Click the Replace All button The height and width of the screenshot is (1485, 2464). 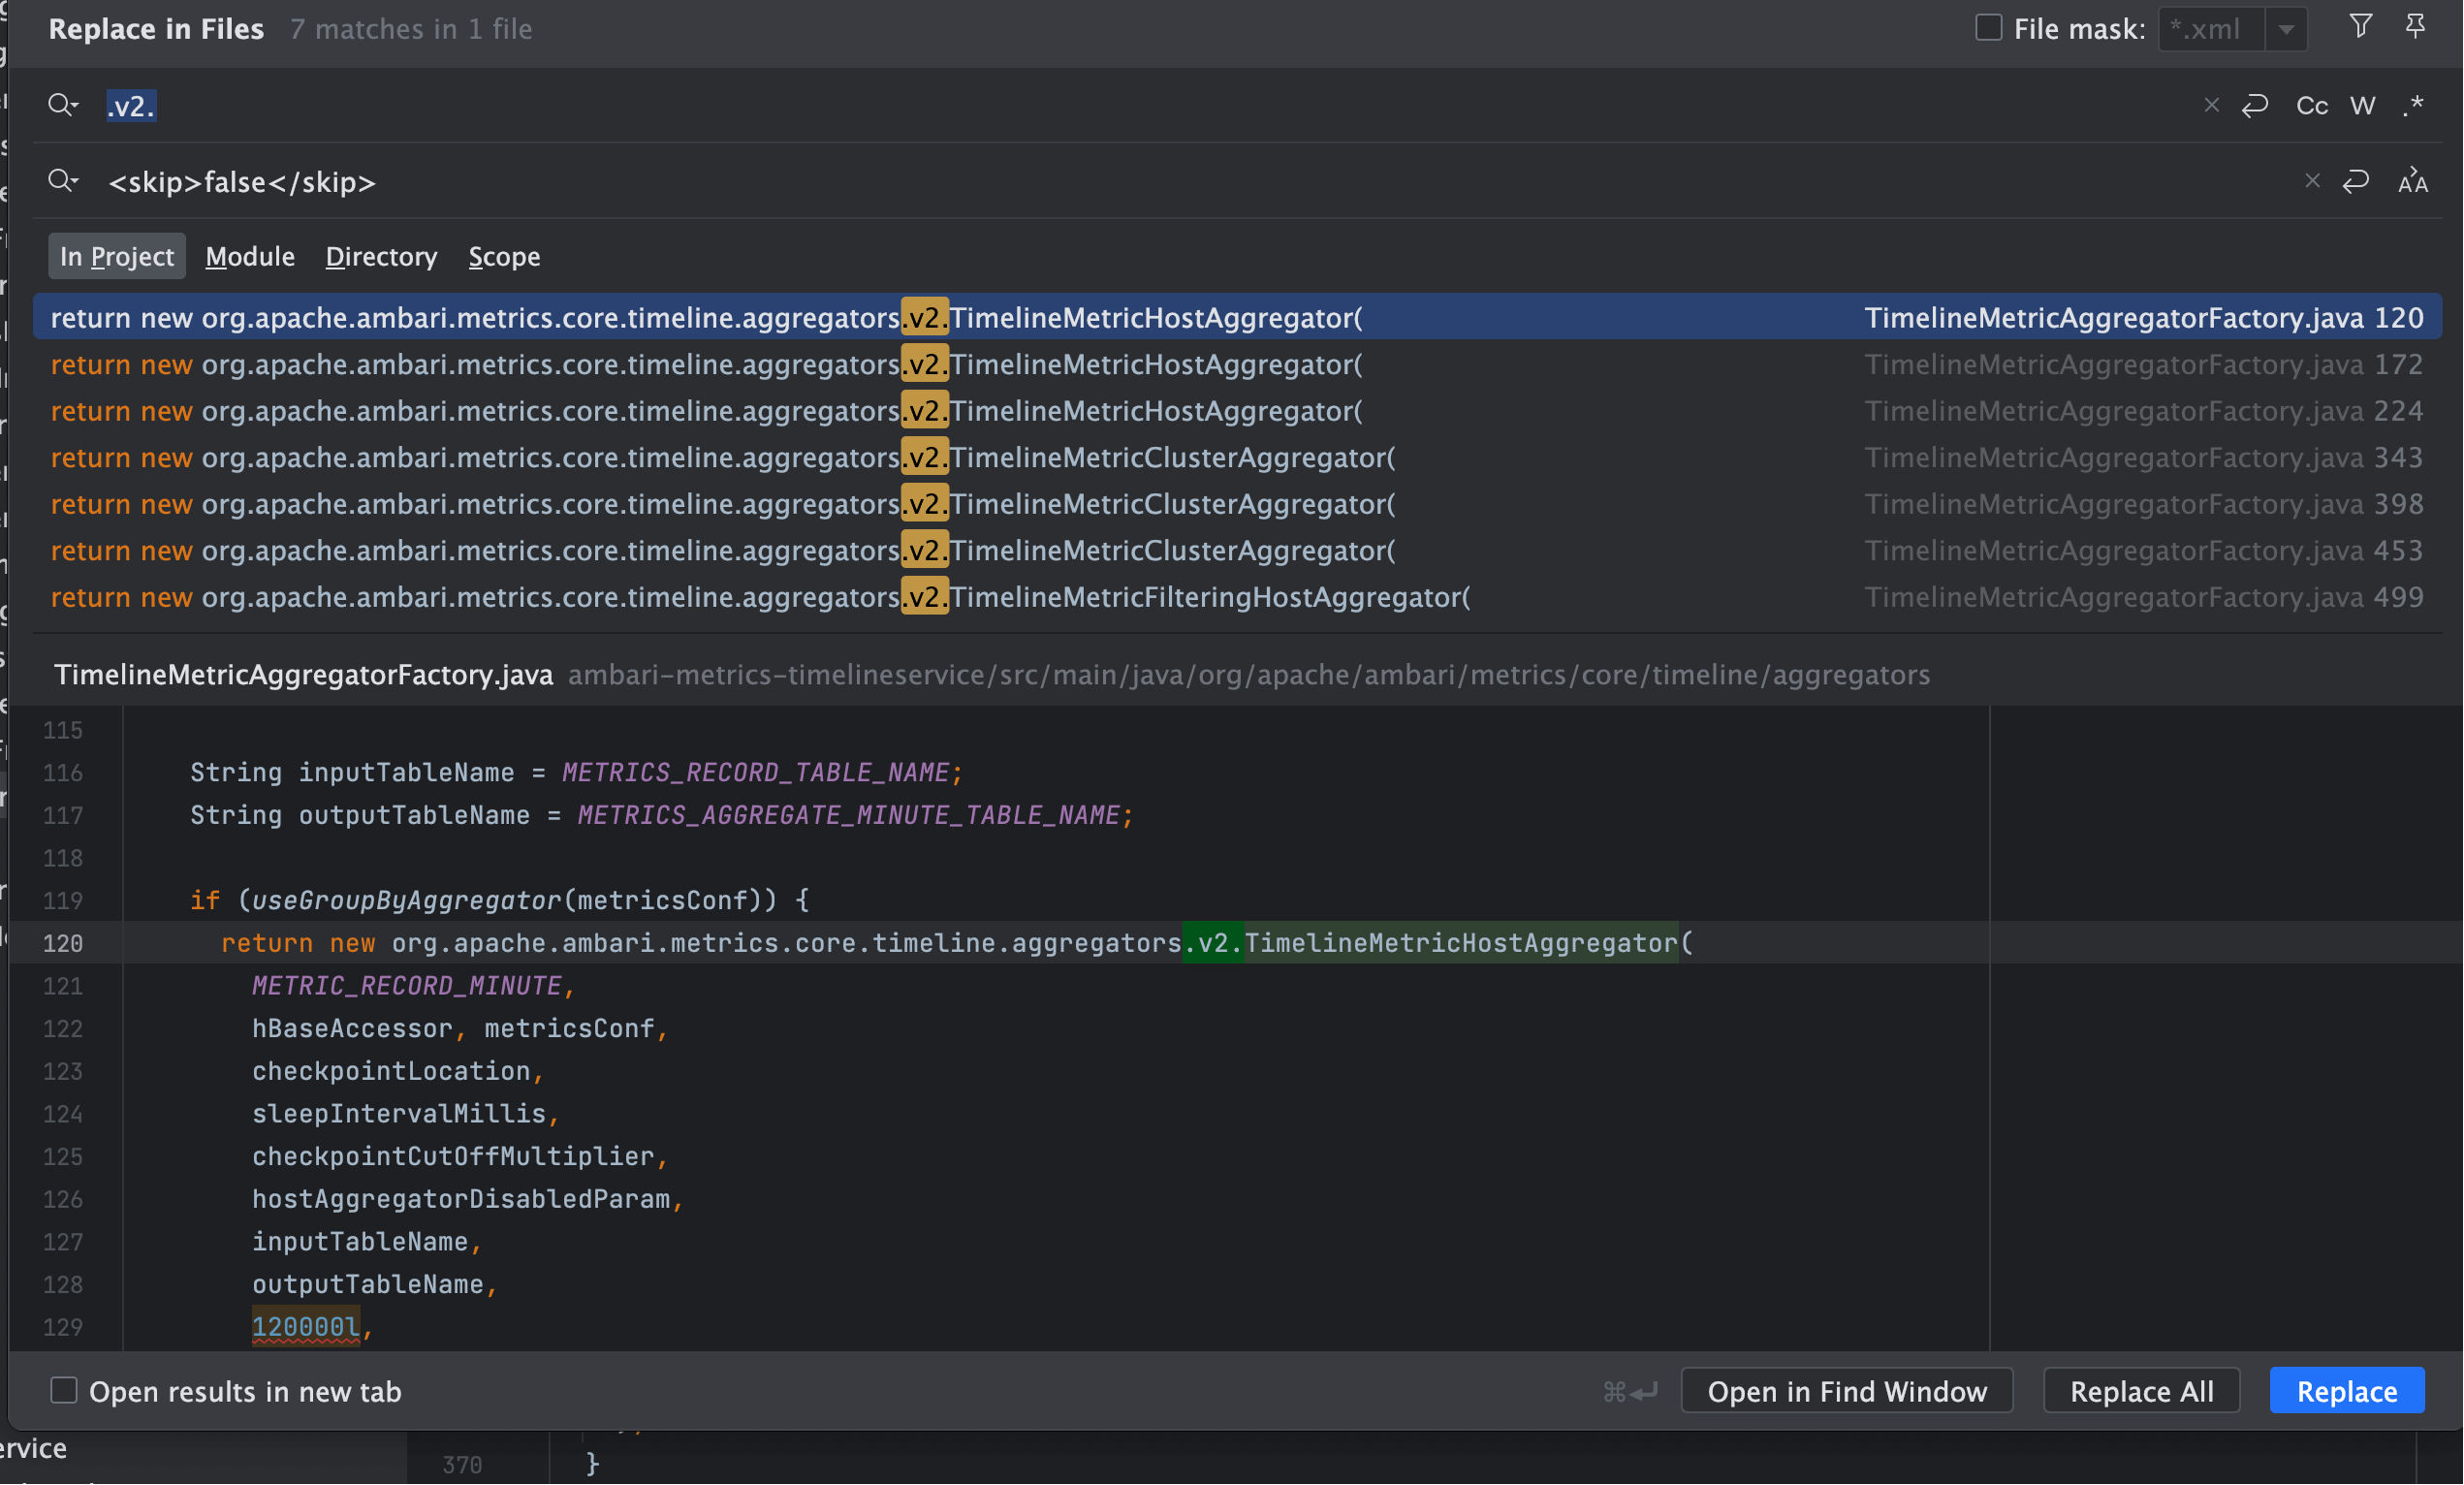(x=2142, y=1391)
